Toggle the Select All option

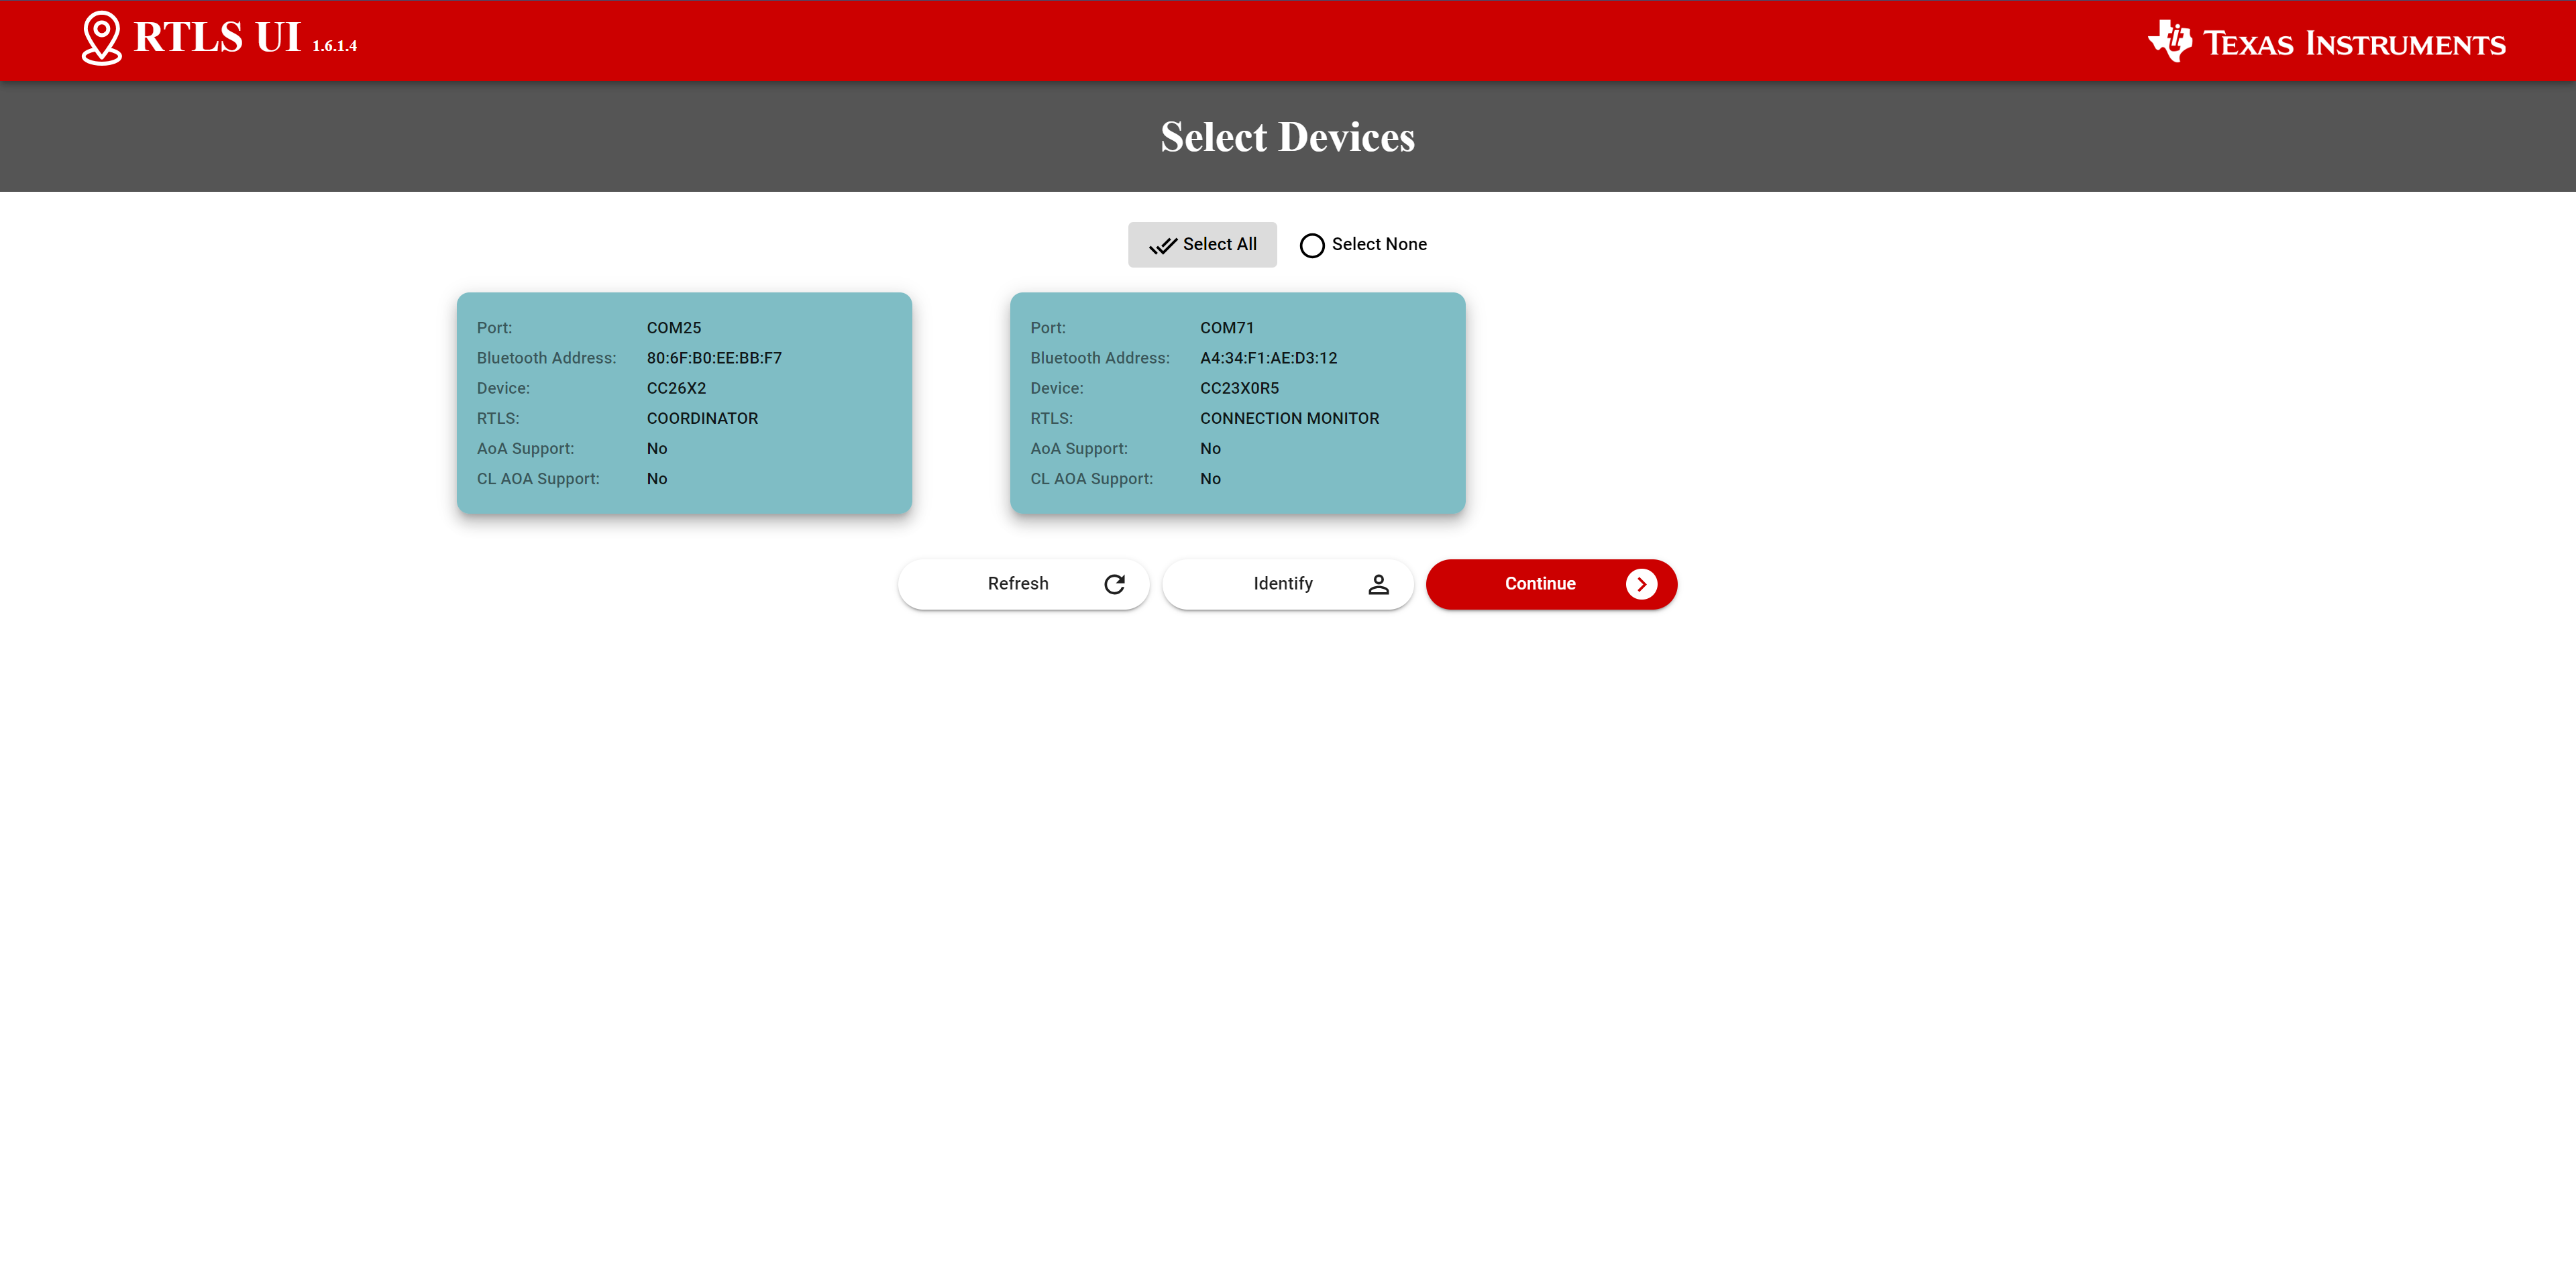click(x=1202, y=244)
